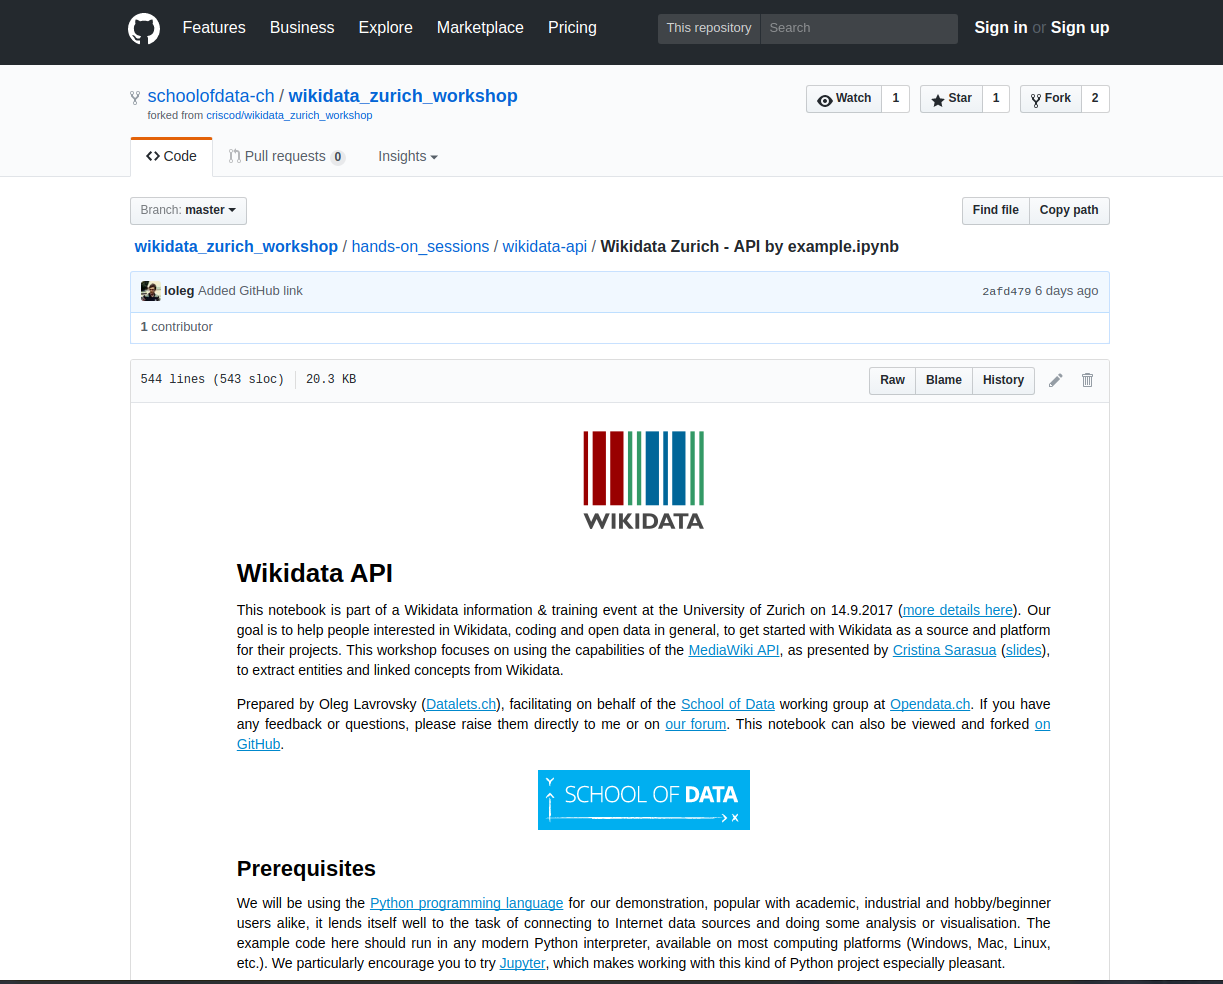Expand the Insights dropdown
Image resolution: width=1223 pixels, height=984 pixels.
click(408, 157)
